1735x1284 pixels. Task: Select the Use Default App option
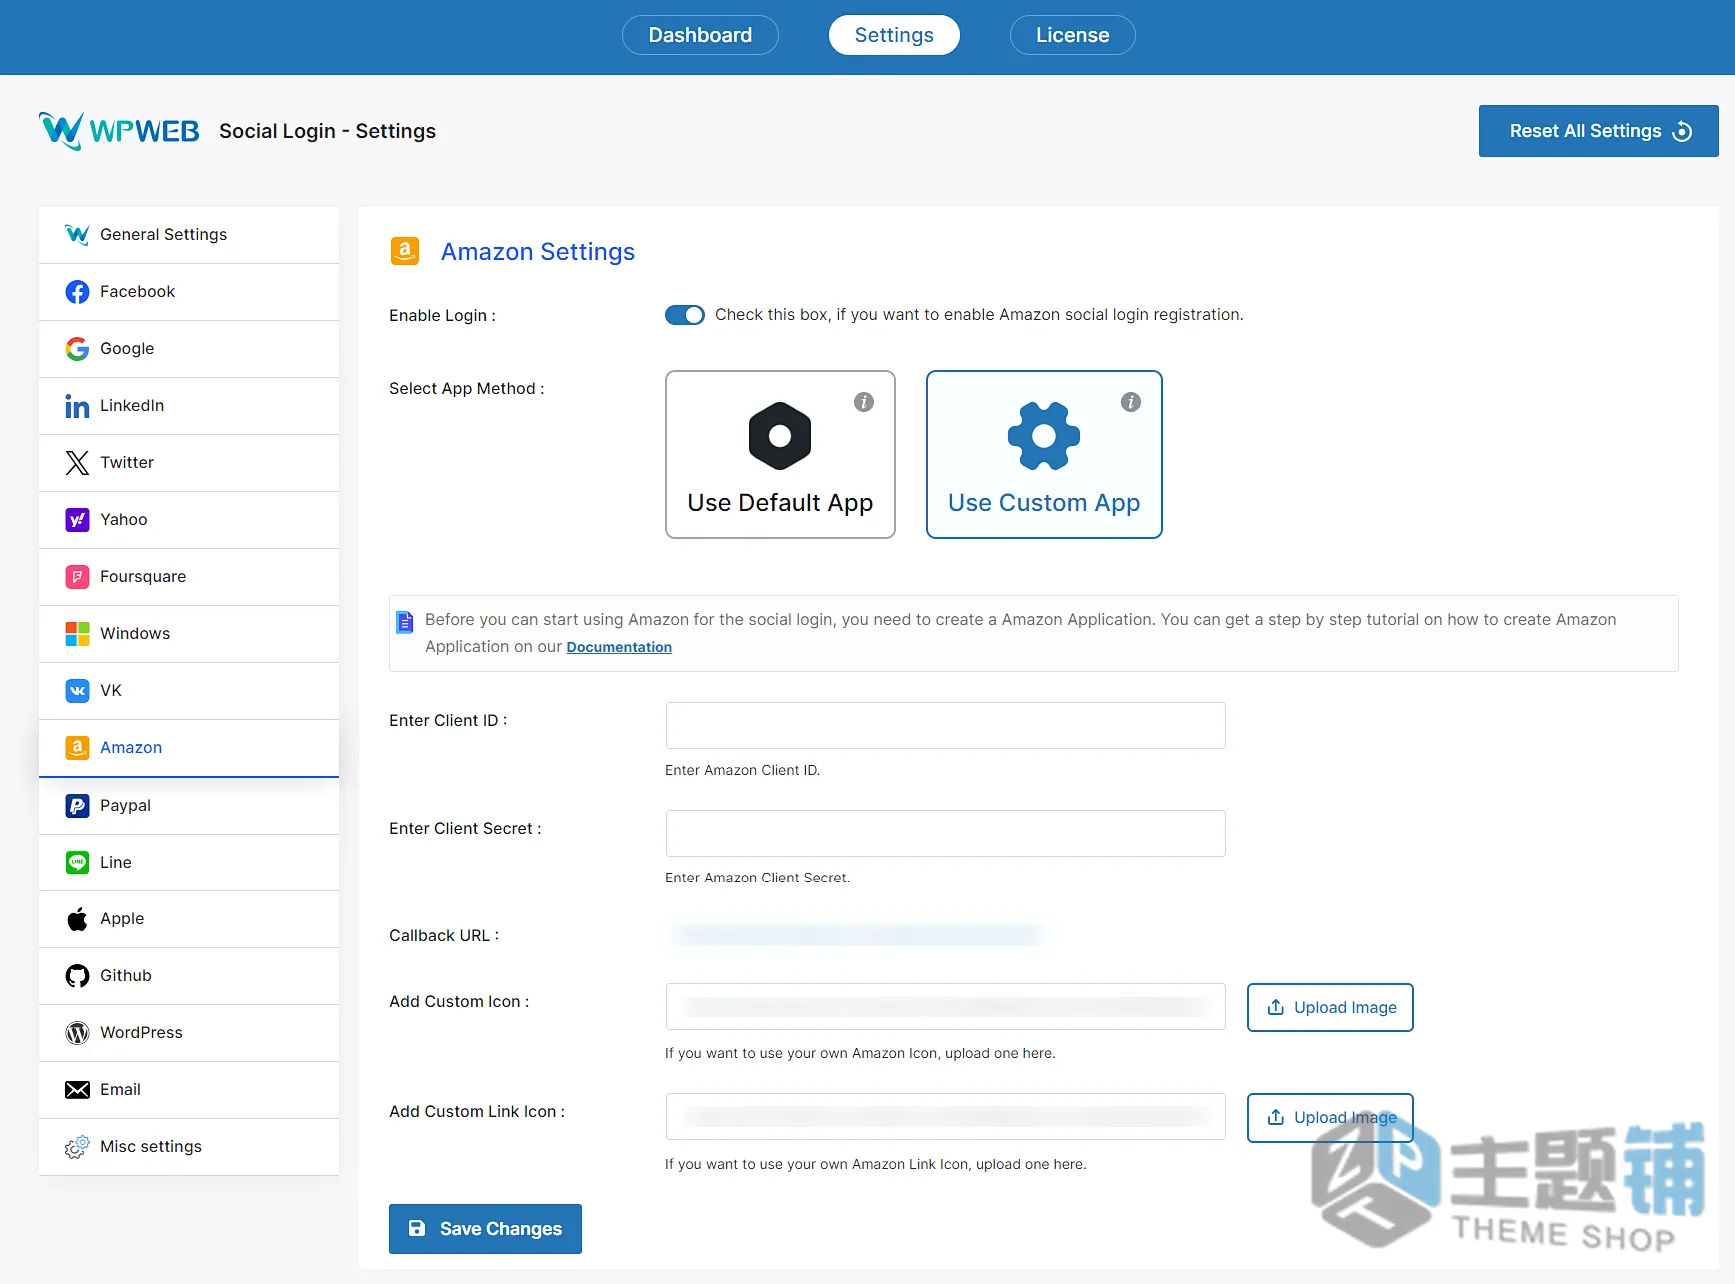[780, 454]
